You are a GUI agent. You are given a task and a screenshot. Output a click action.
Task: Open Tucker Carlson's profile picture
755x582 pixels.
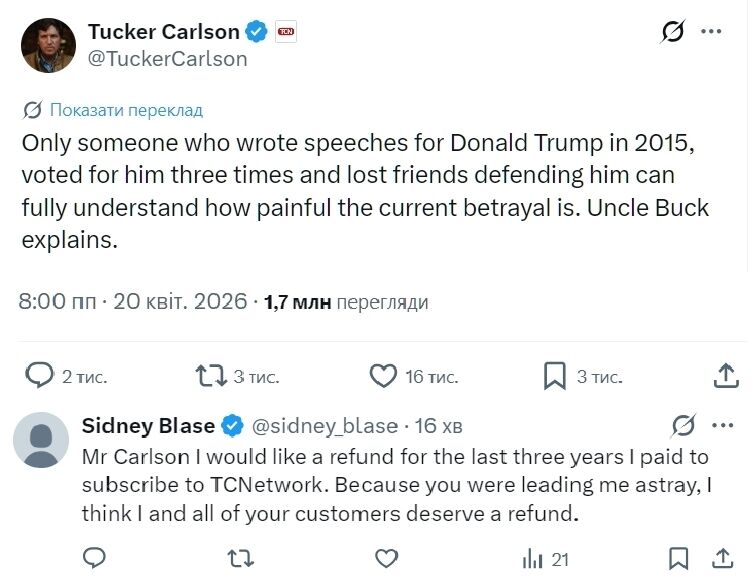(47, 45)
